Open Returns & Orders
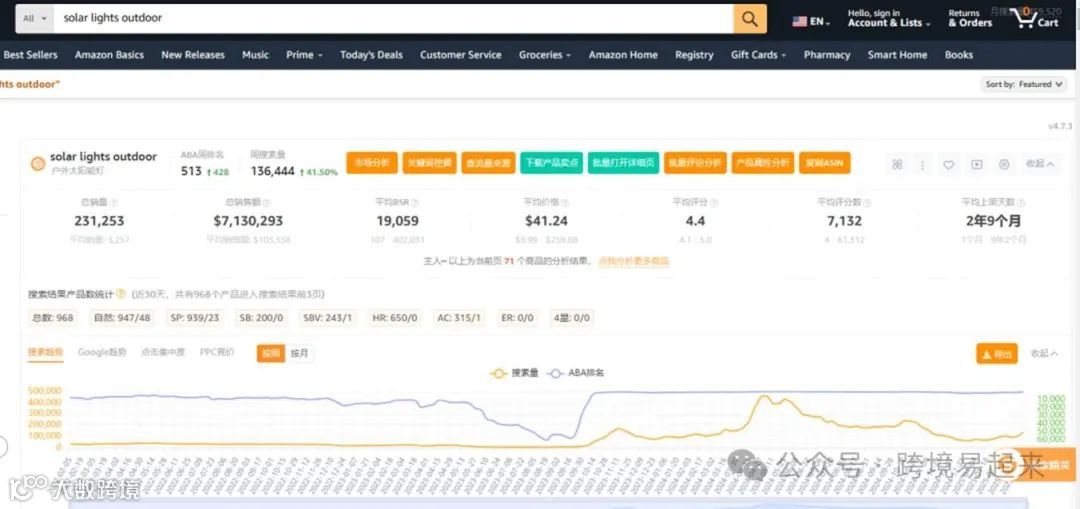 point(970,19)
